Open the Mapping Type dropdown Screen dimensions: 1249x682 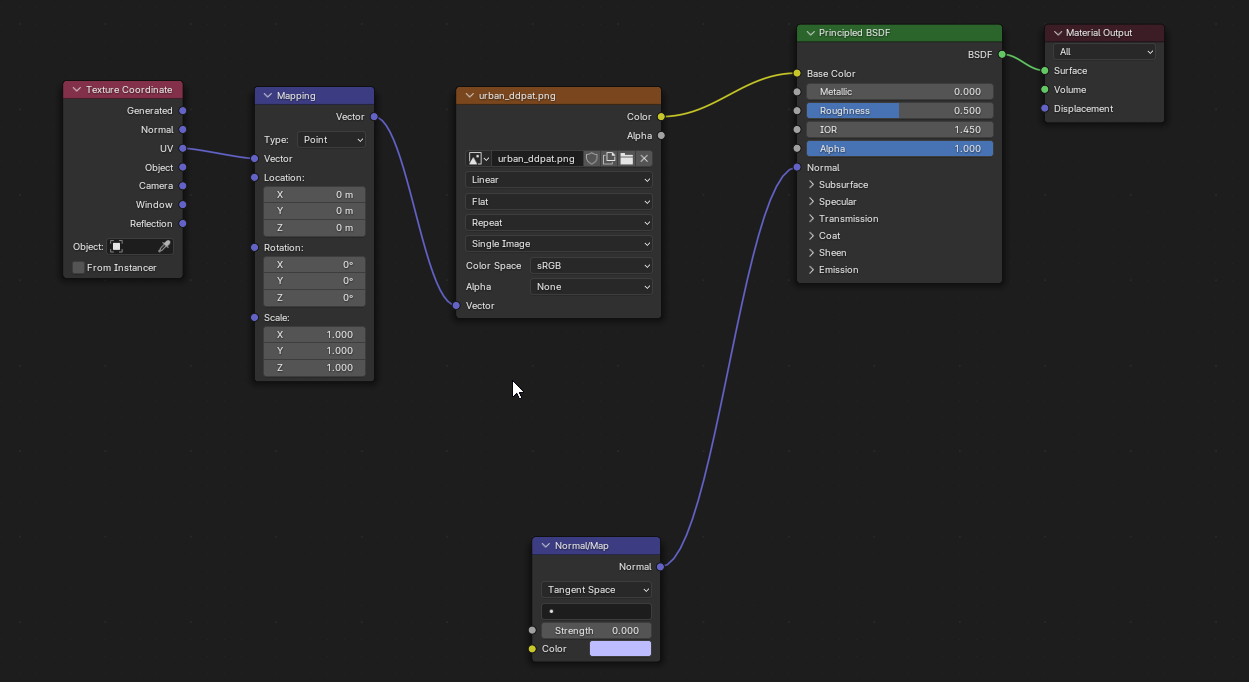pos(331,140)
